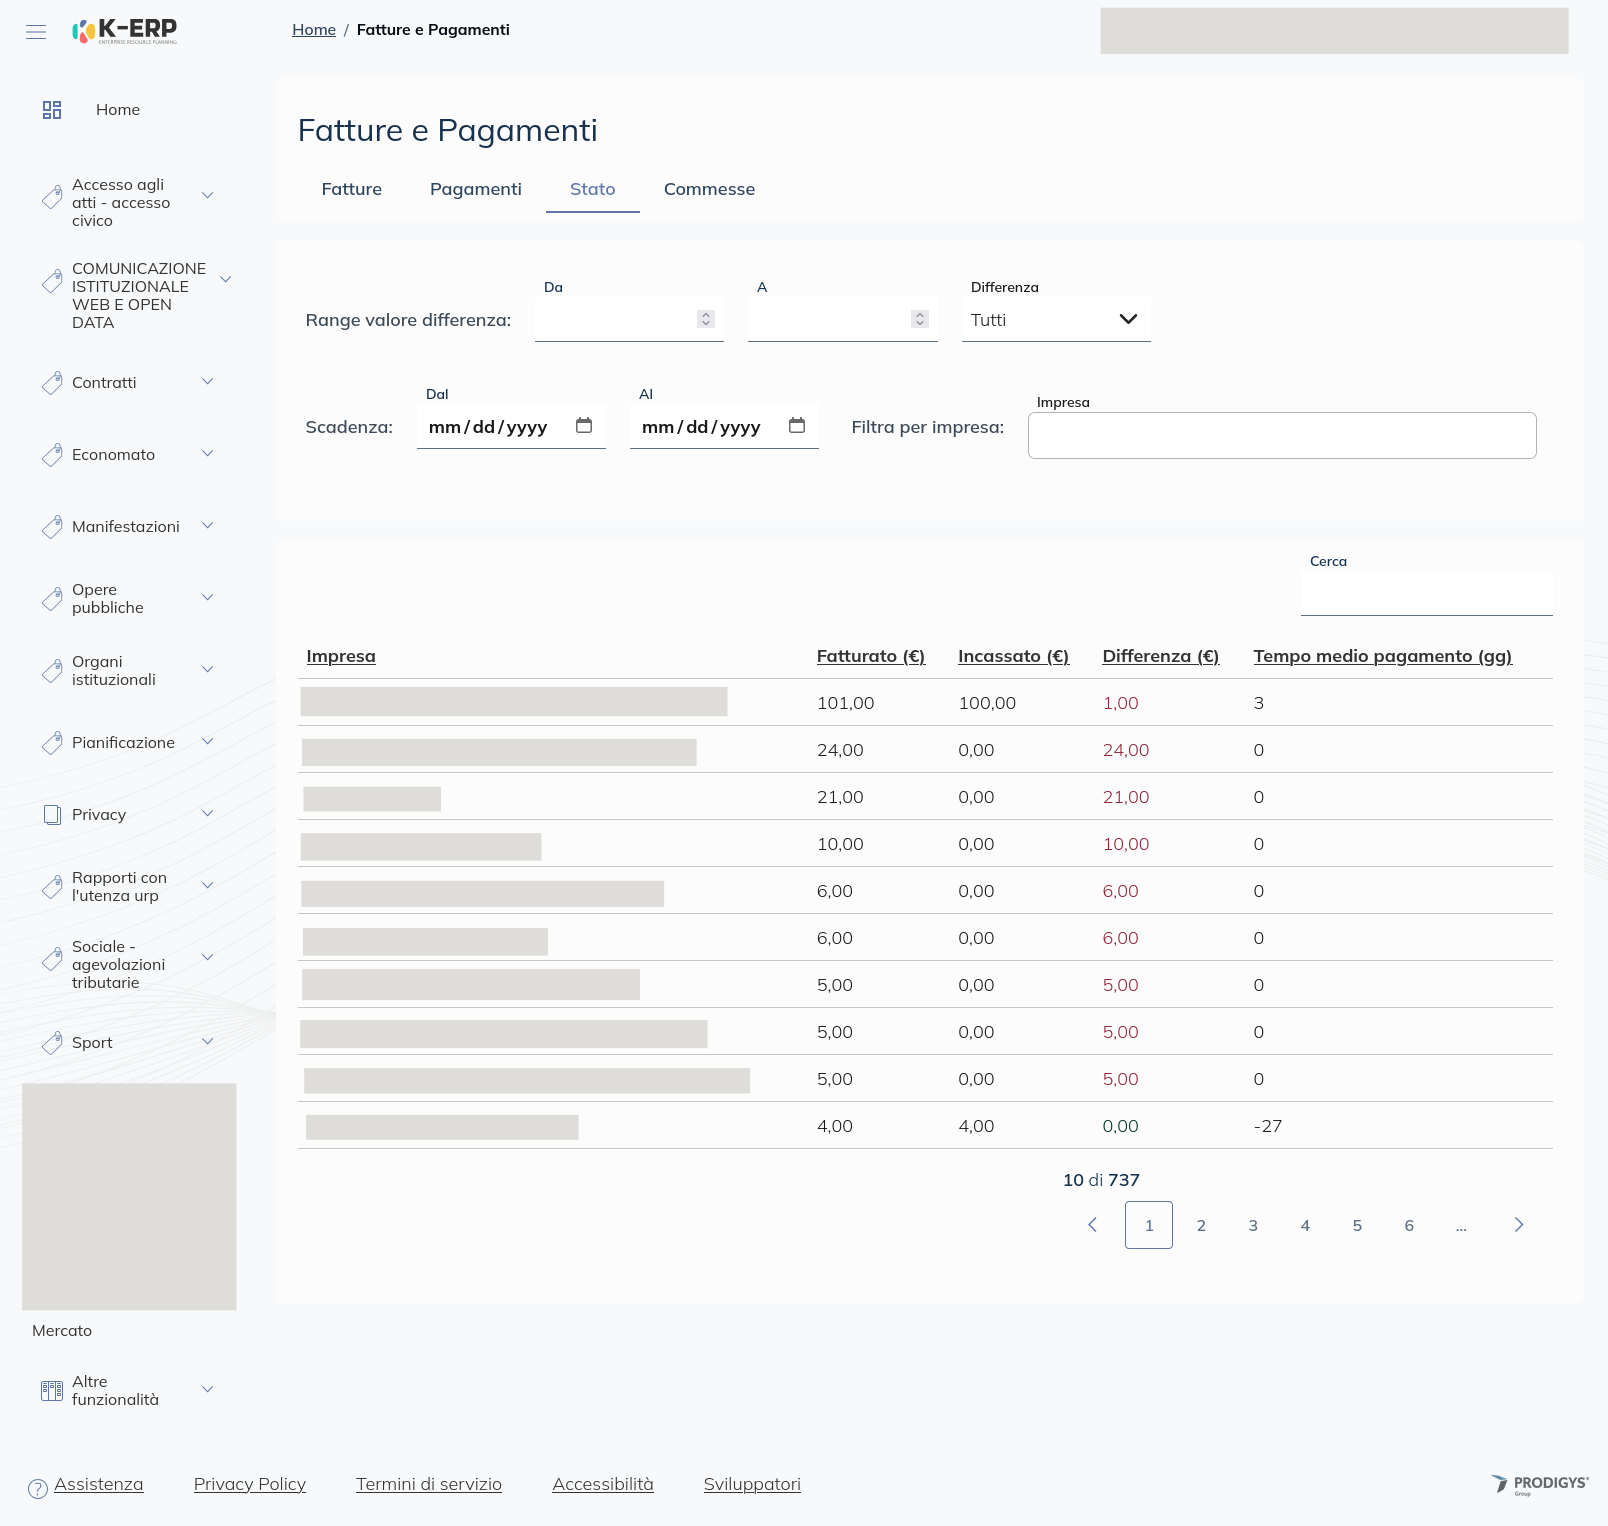The width and height of the screenshot is (1608, 1526).
Task: Click the K-ERP logo
Action: point(125,32)
